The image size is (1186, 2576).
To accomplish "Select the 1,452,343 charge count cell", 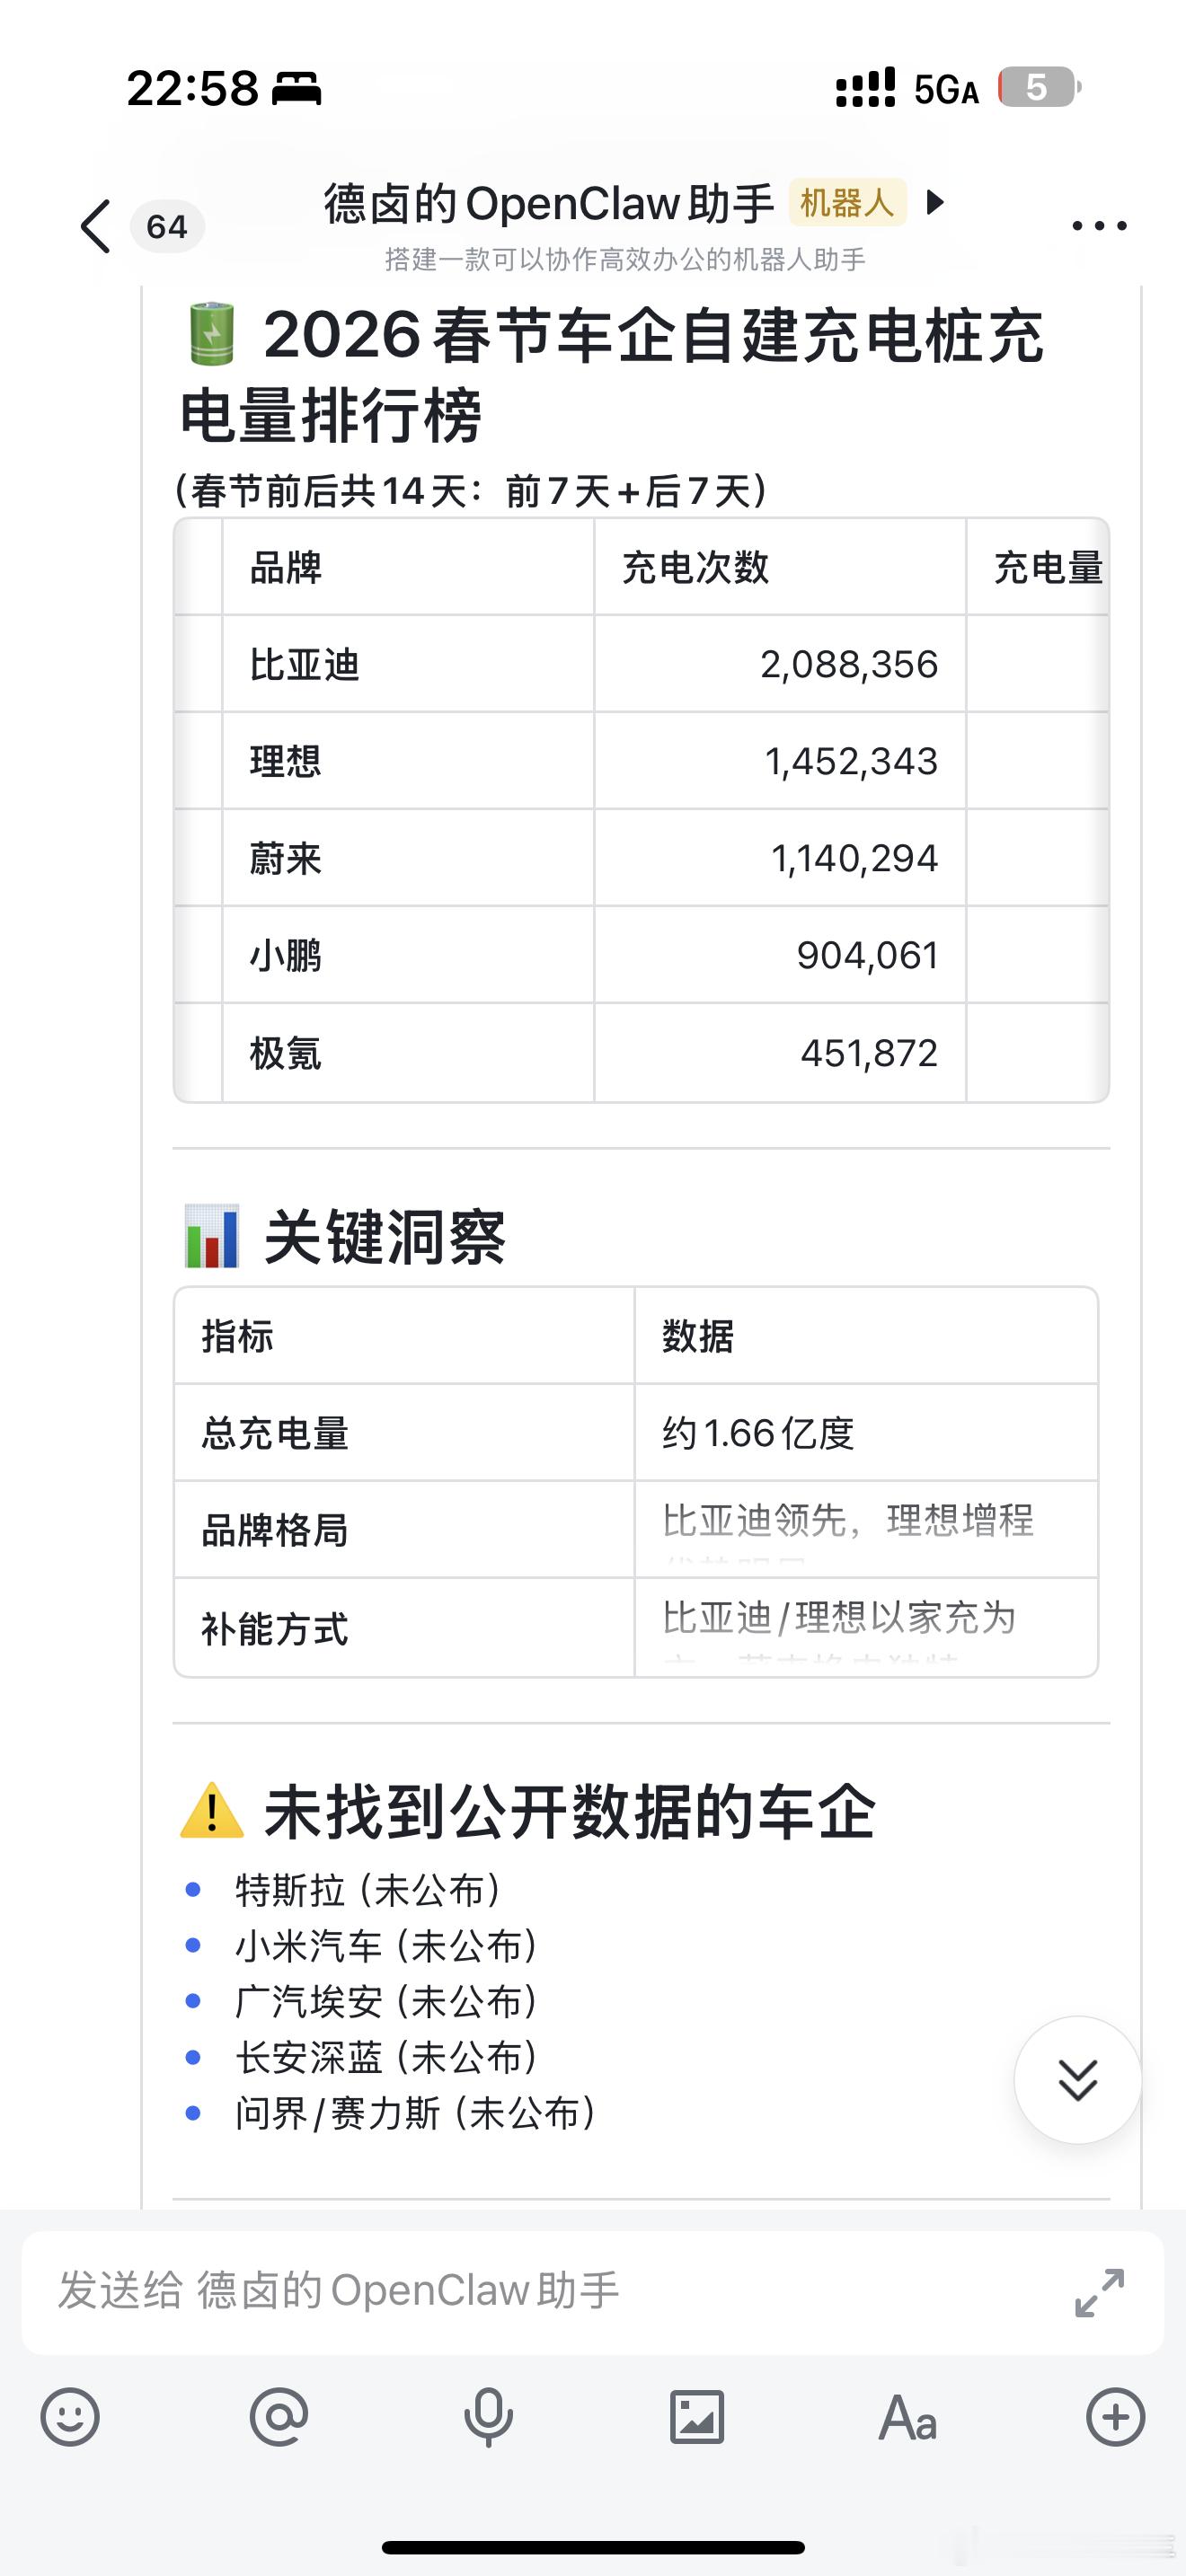I will click(x=780, y=761).
